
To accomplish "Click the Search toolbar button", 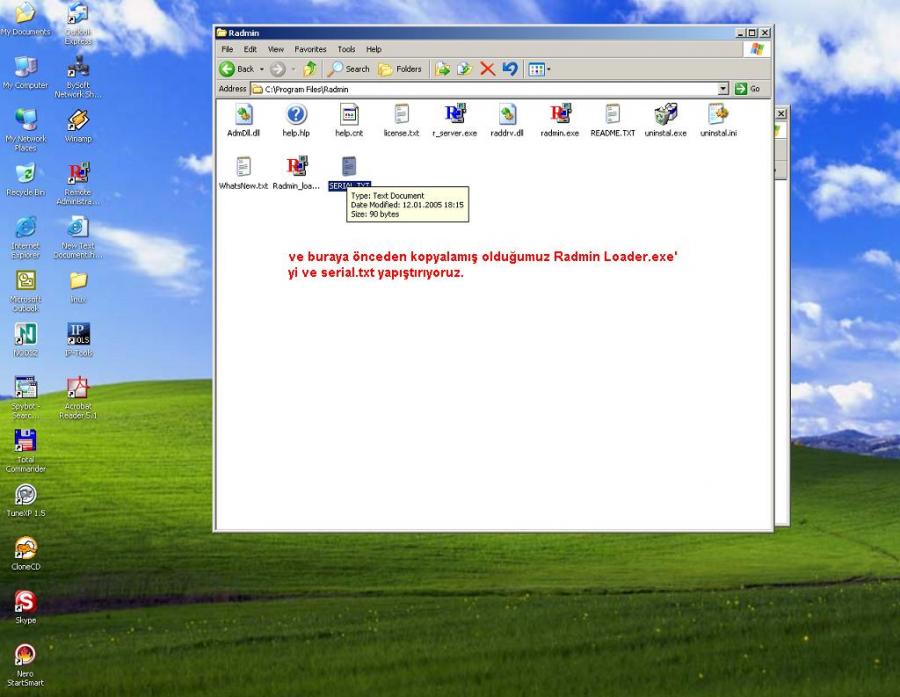I will tap(349, 69).
